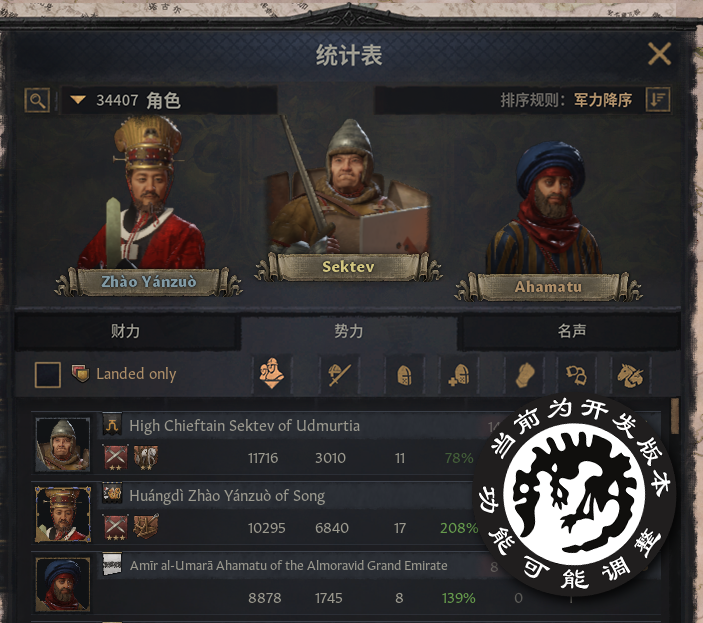Screen dimensions: 703x623
Task: Sort by total soldiers column icon
Action: (272, 373)
